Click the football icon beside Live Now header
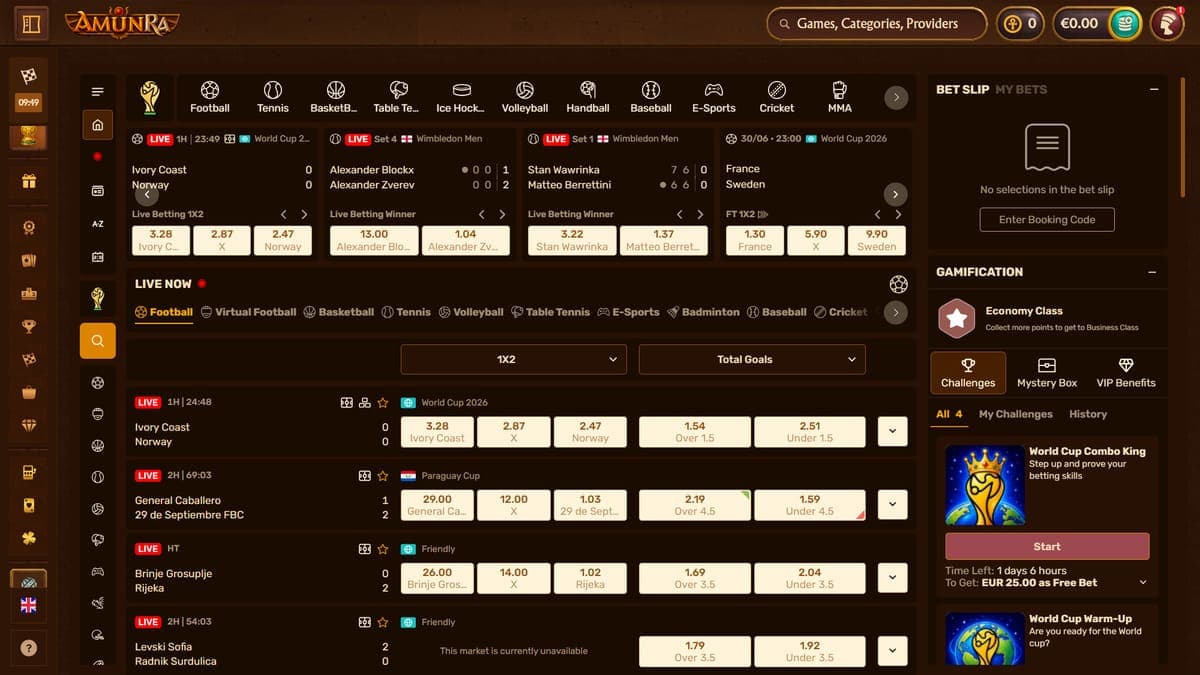This screenshot has height=675, width=1200. pyautogui.click(x=898, y=284)
